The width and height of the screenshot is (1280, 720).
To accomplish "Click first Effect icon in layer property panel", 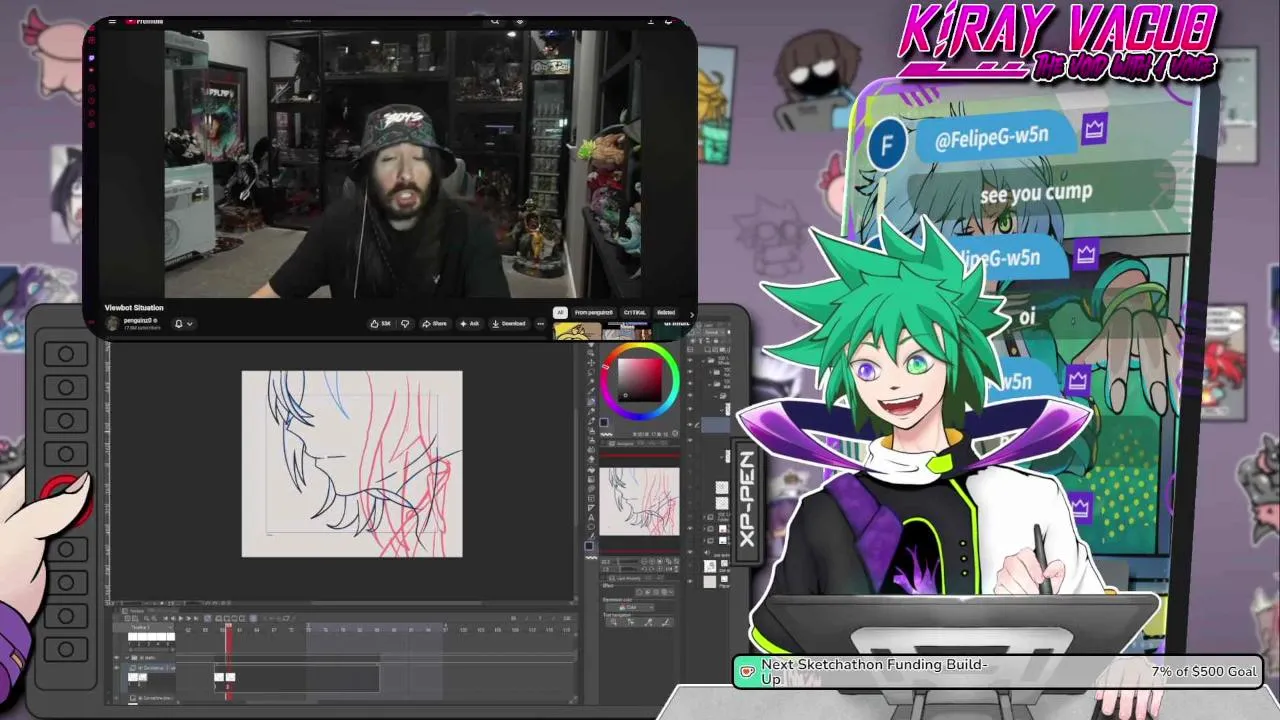I will point(639,592).
